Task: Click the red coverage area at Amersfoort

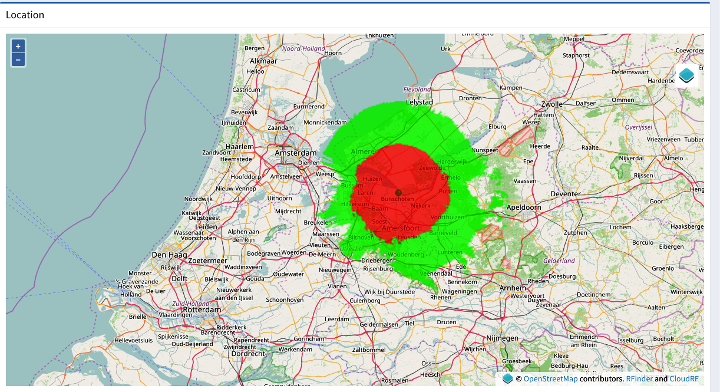Action: [400, 228]
